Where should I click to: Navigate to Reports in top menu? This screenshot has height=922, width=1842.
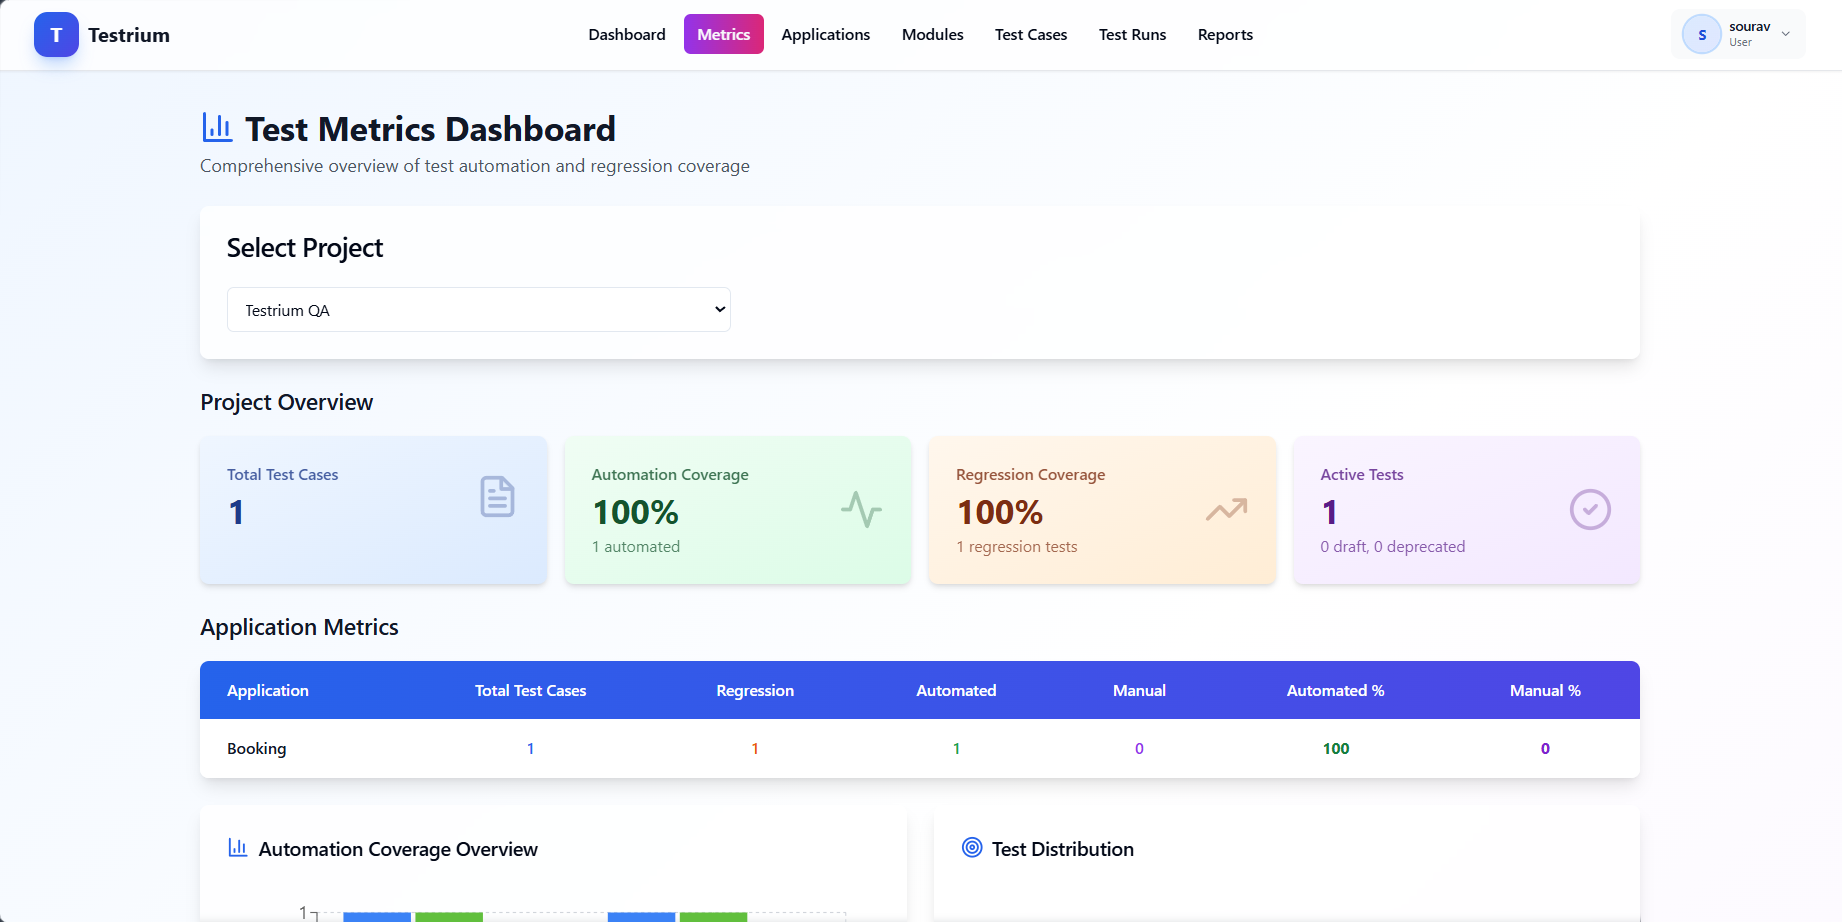1225,35
